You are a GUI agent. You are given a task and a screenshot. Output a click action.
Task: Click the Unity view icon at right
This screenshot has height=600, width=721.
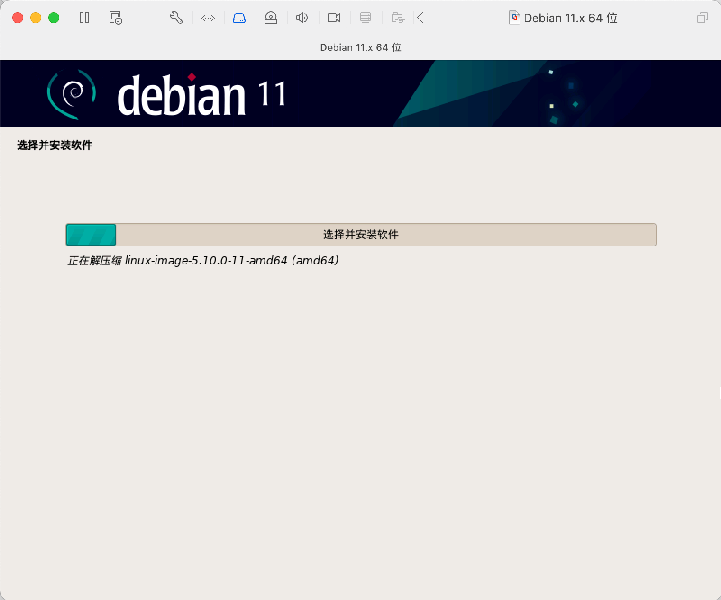702,18
